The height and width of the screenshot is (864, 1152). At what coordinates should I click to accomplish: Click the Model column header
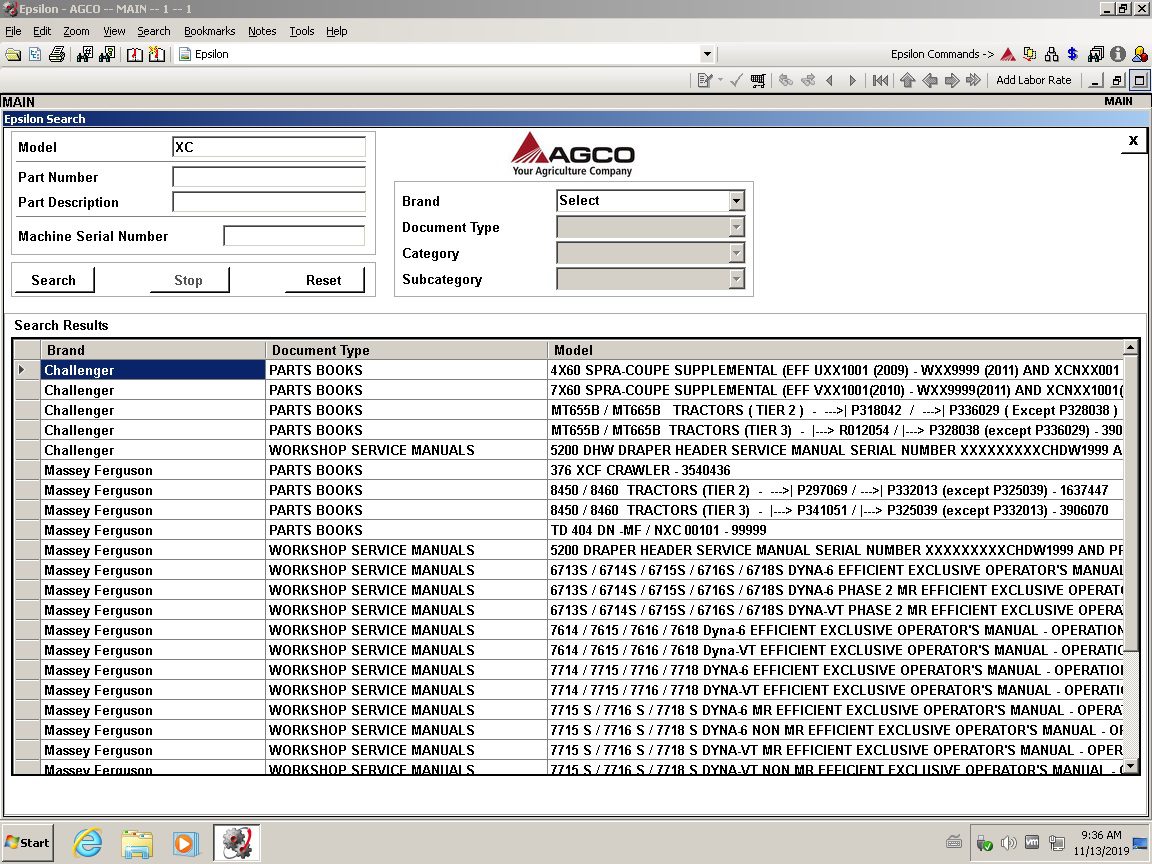[x=835, y=350]
